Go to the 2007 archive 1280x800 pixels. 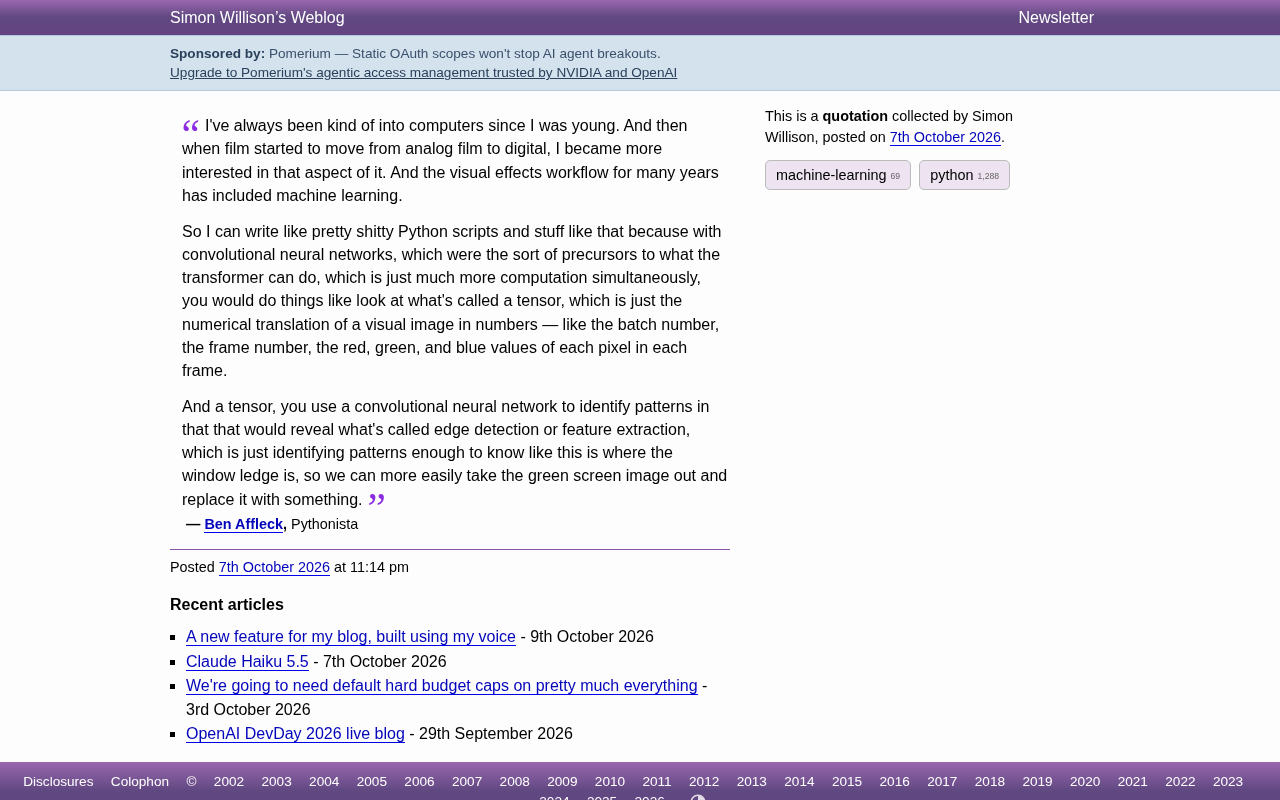467,781
